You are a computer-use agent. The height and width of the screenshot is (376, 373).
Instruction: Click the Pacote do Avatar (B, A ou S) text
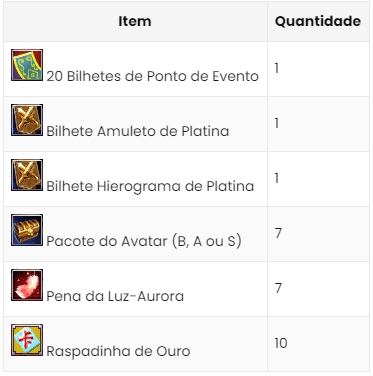pyautogui.click(x=144, y=241)
